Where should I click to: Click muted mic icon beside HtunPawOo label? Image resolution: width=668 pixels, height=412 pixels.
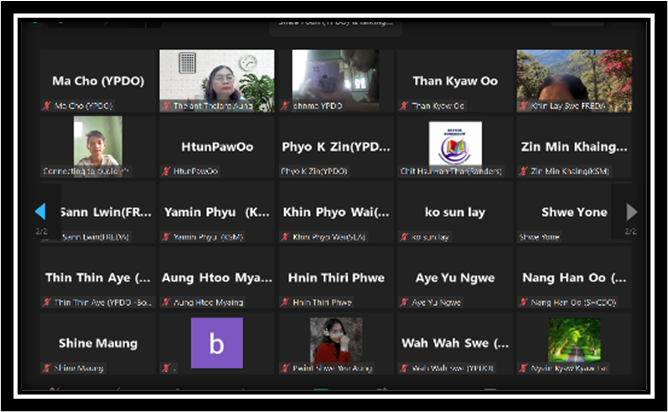pyautogui.click(x=166, y=171)
